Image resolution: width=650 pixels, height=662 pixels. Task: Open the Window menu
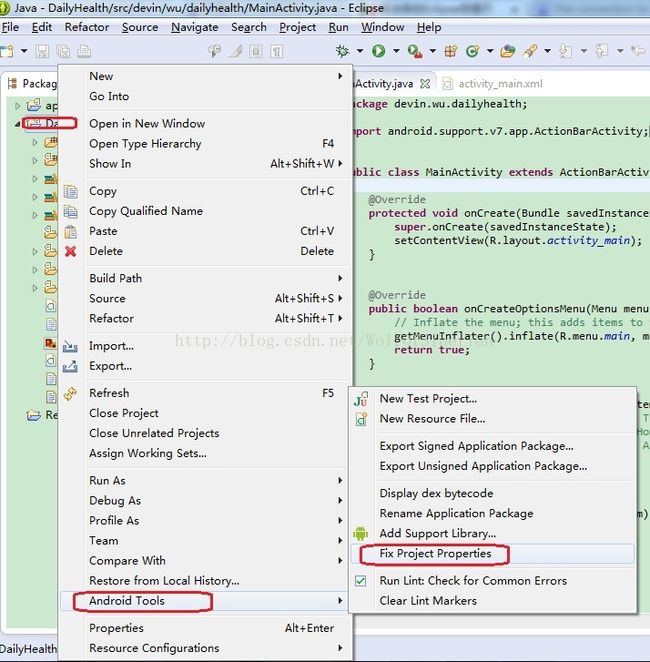(382, 27)
